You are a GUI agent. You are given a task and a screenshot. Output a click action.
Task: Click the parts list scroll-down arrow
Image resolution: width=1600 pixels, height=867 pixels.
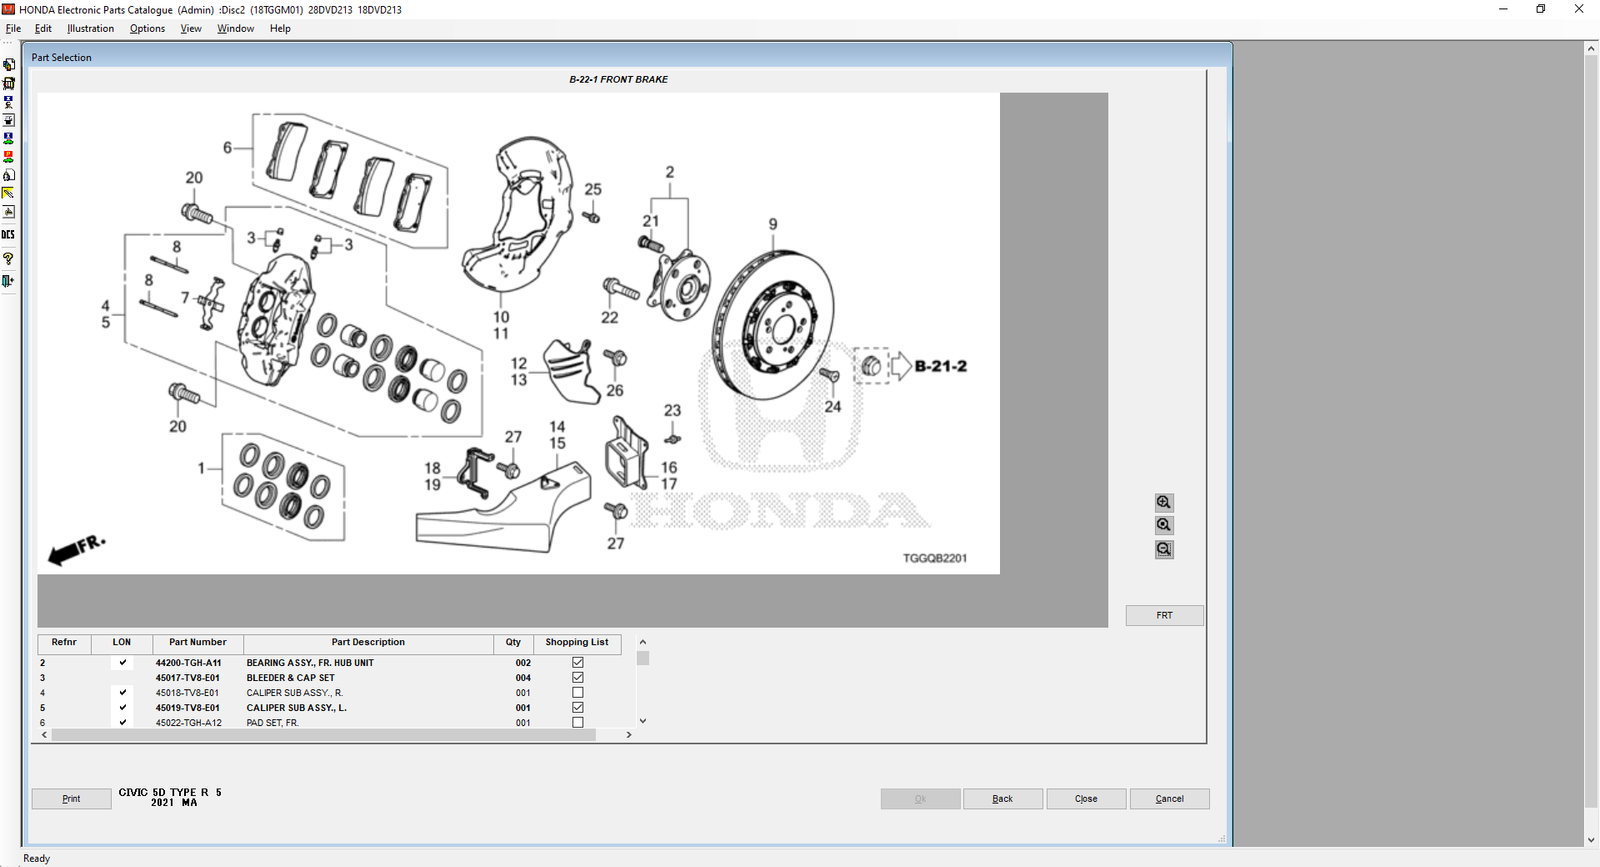coord(643,721)
